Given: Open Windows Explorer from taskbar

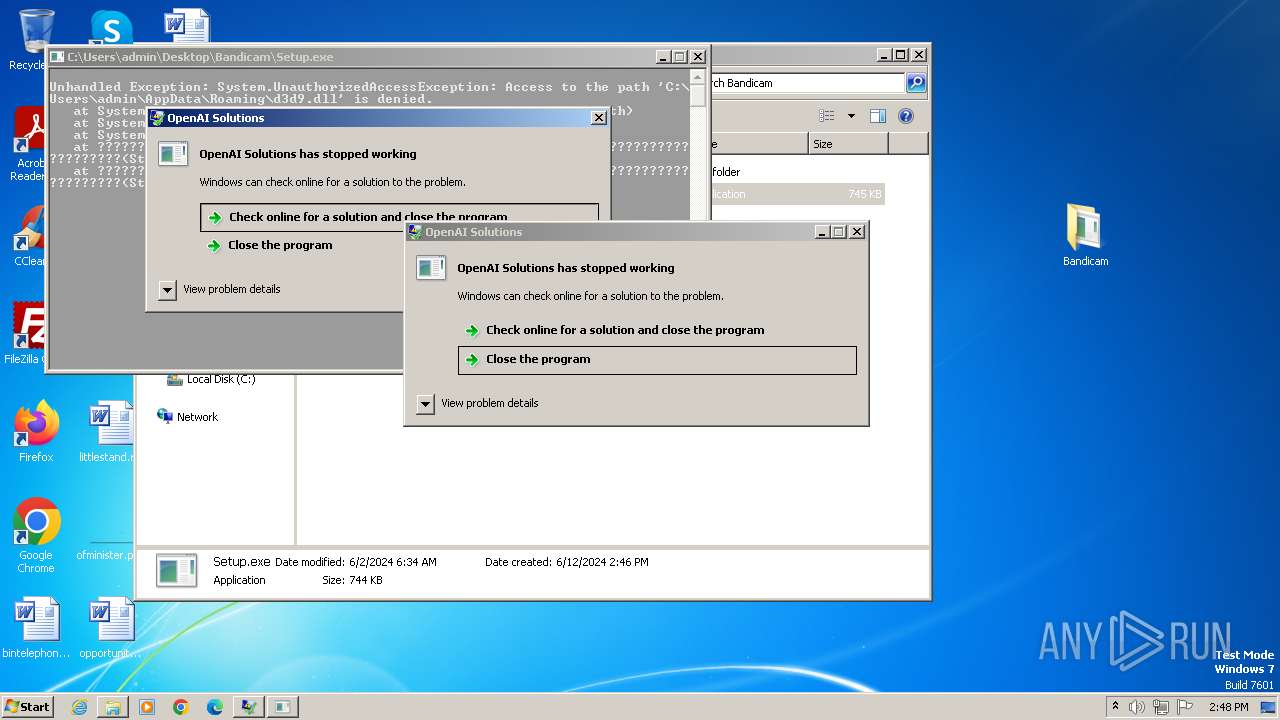Looking at the screenshot, I should coord(113,707).
